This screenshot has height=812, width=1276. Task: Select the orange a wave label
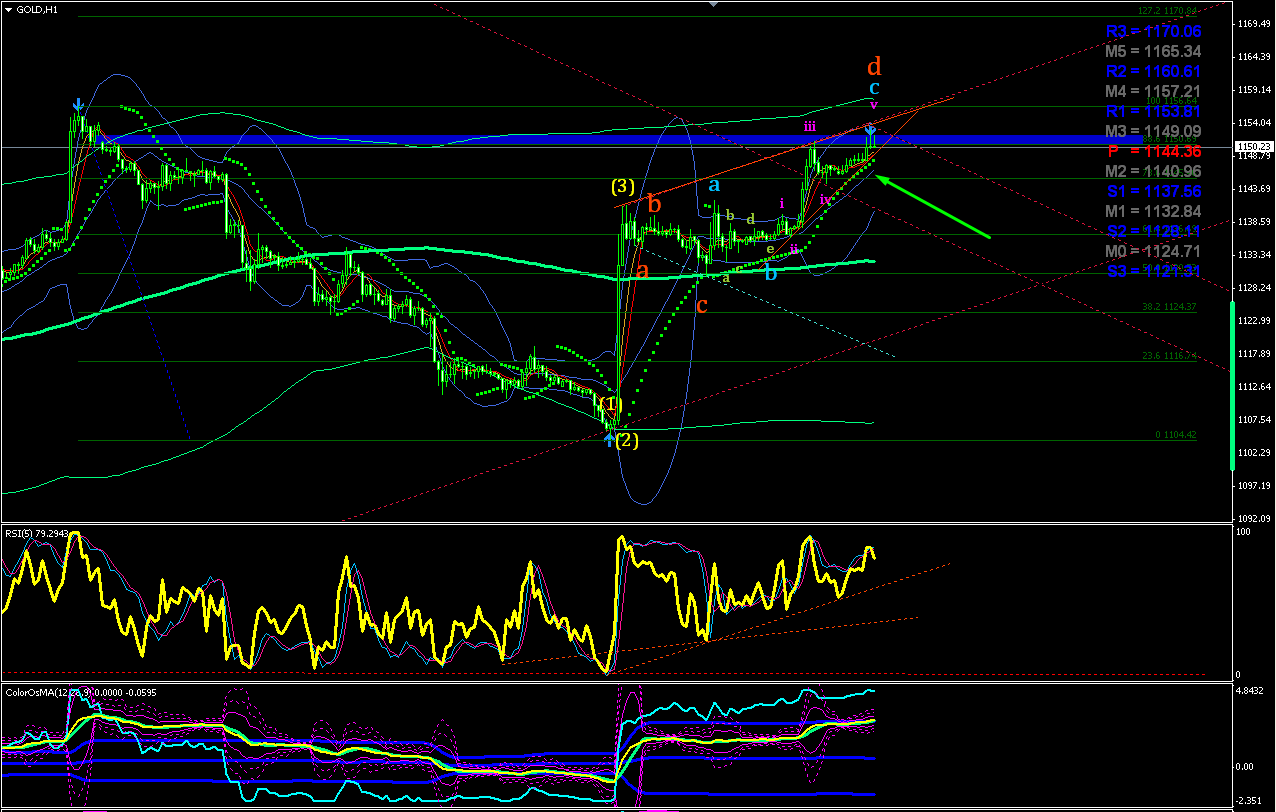tap(643, 270)
